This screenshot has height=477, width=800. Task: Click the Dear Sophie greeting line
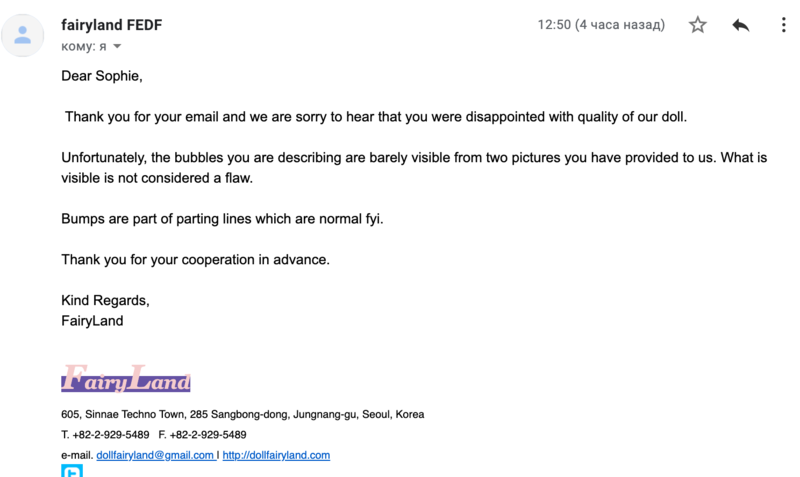102,76
